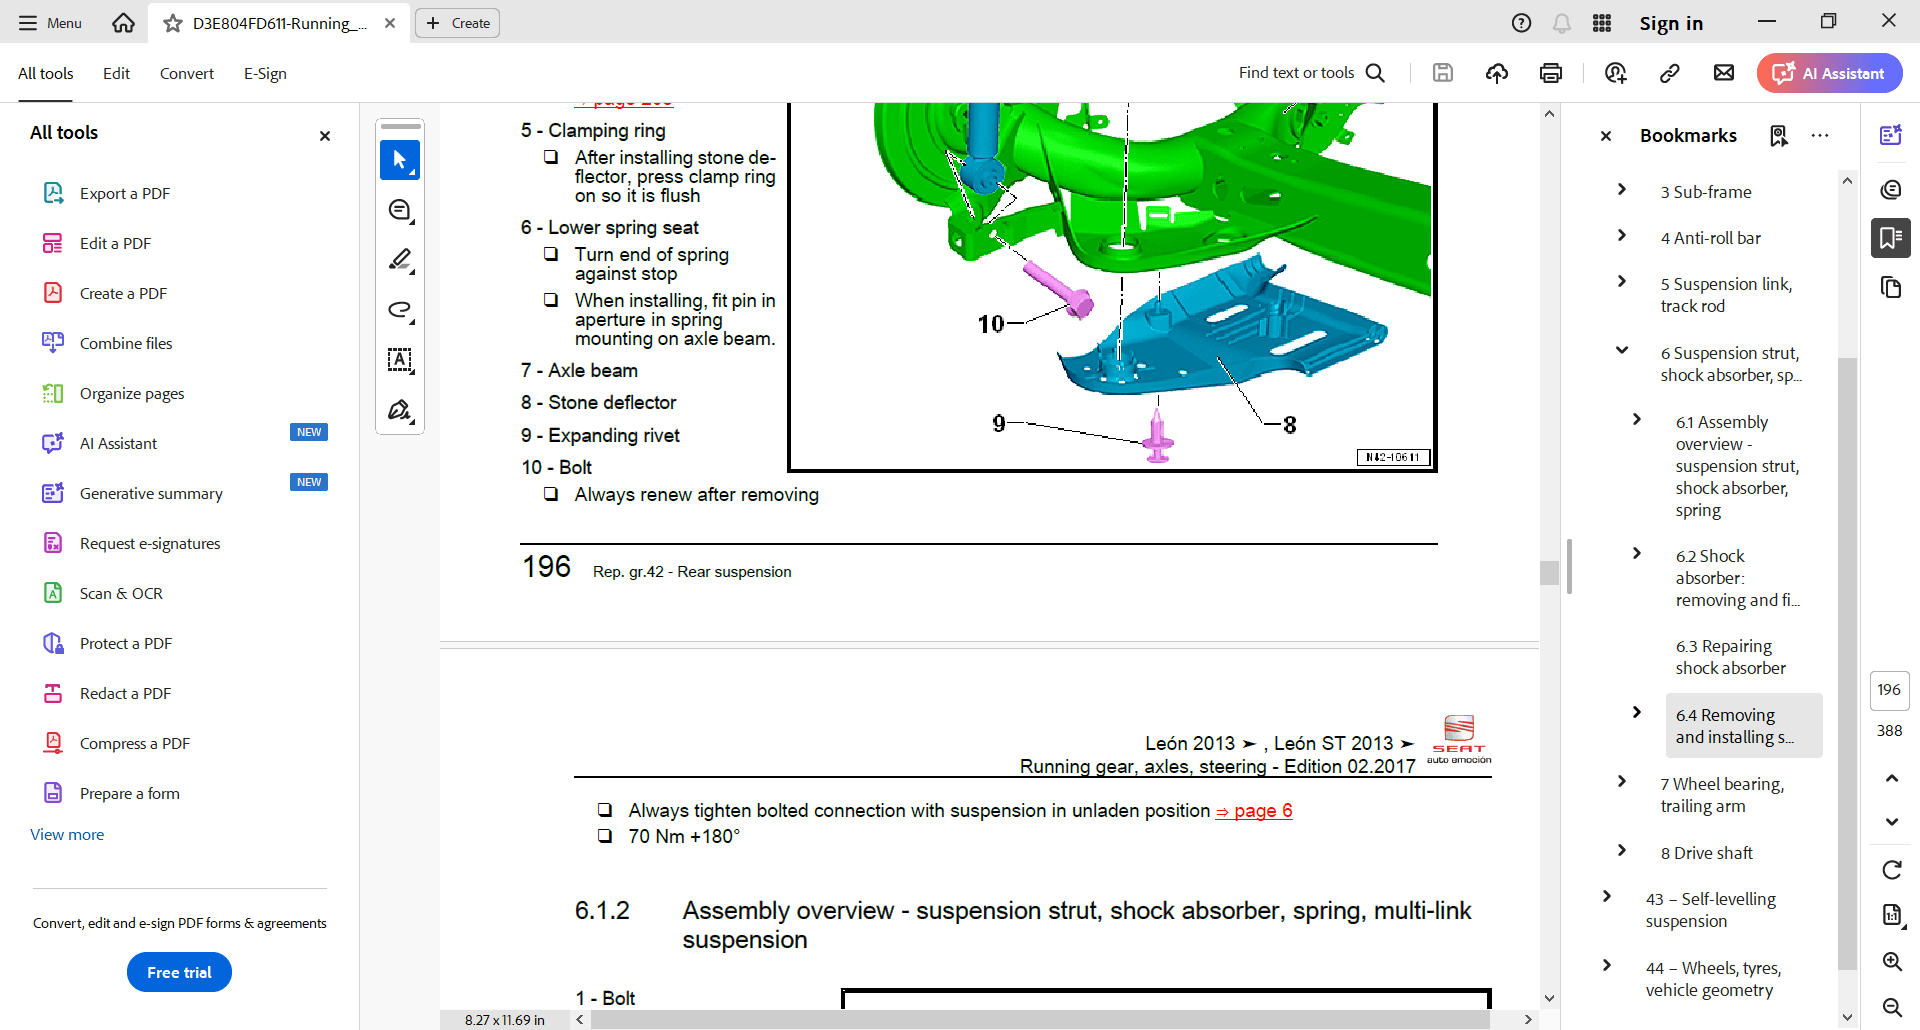
Task: Click the Zoom out magnifier
Action: click(1891, 1007)
